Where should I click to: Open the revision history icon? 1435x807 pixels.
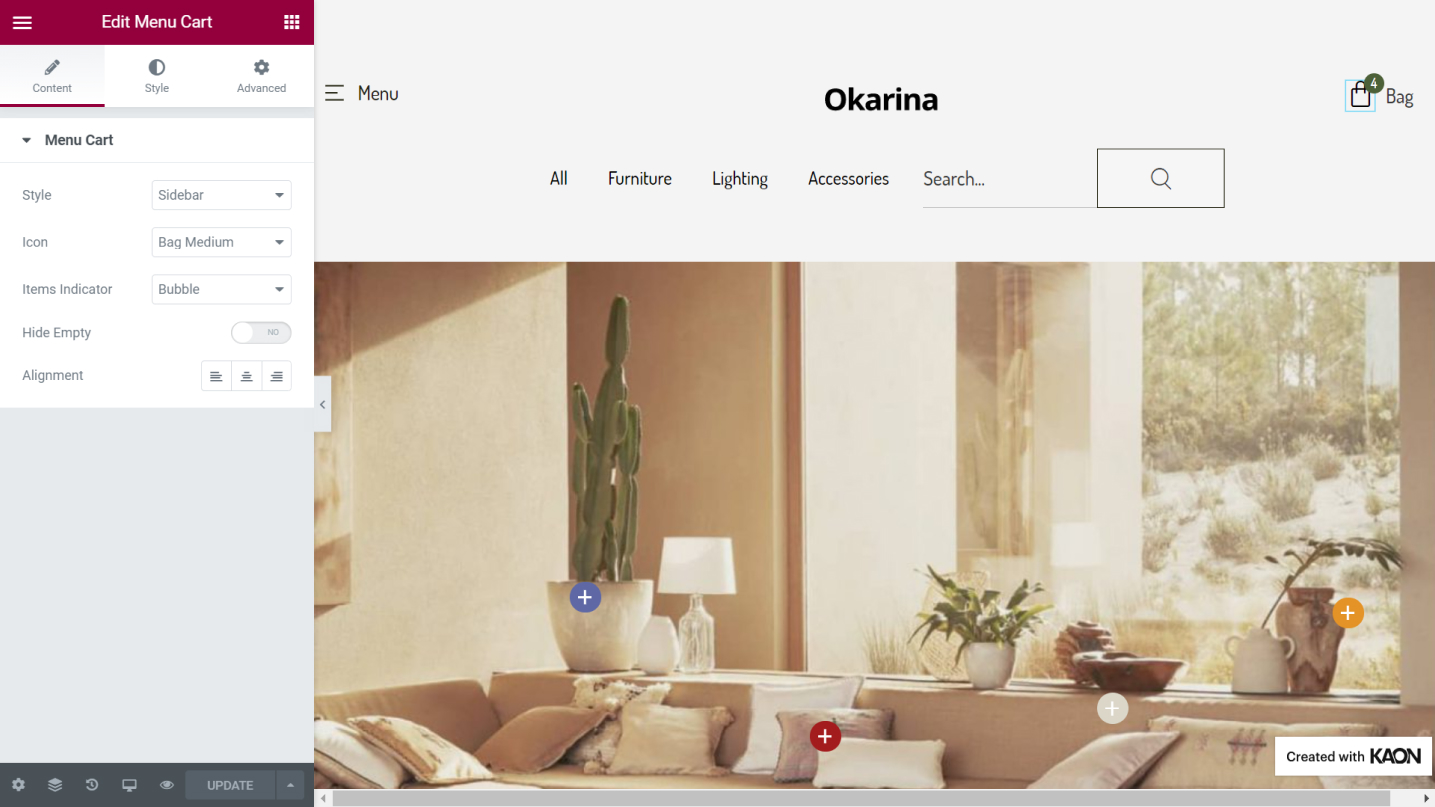pos(92,785)
